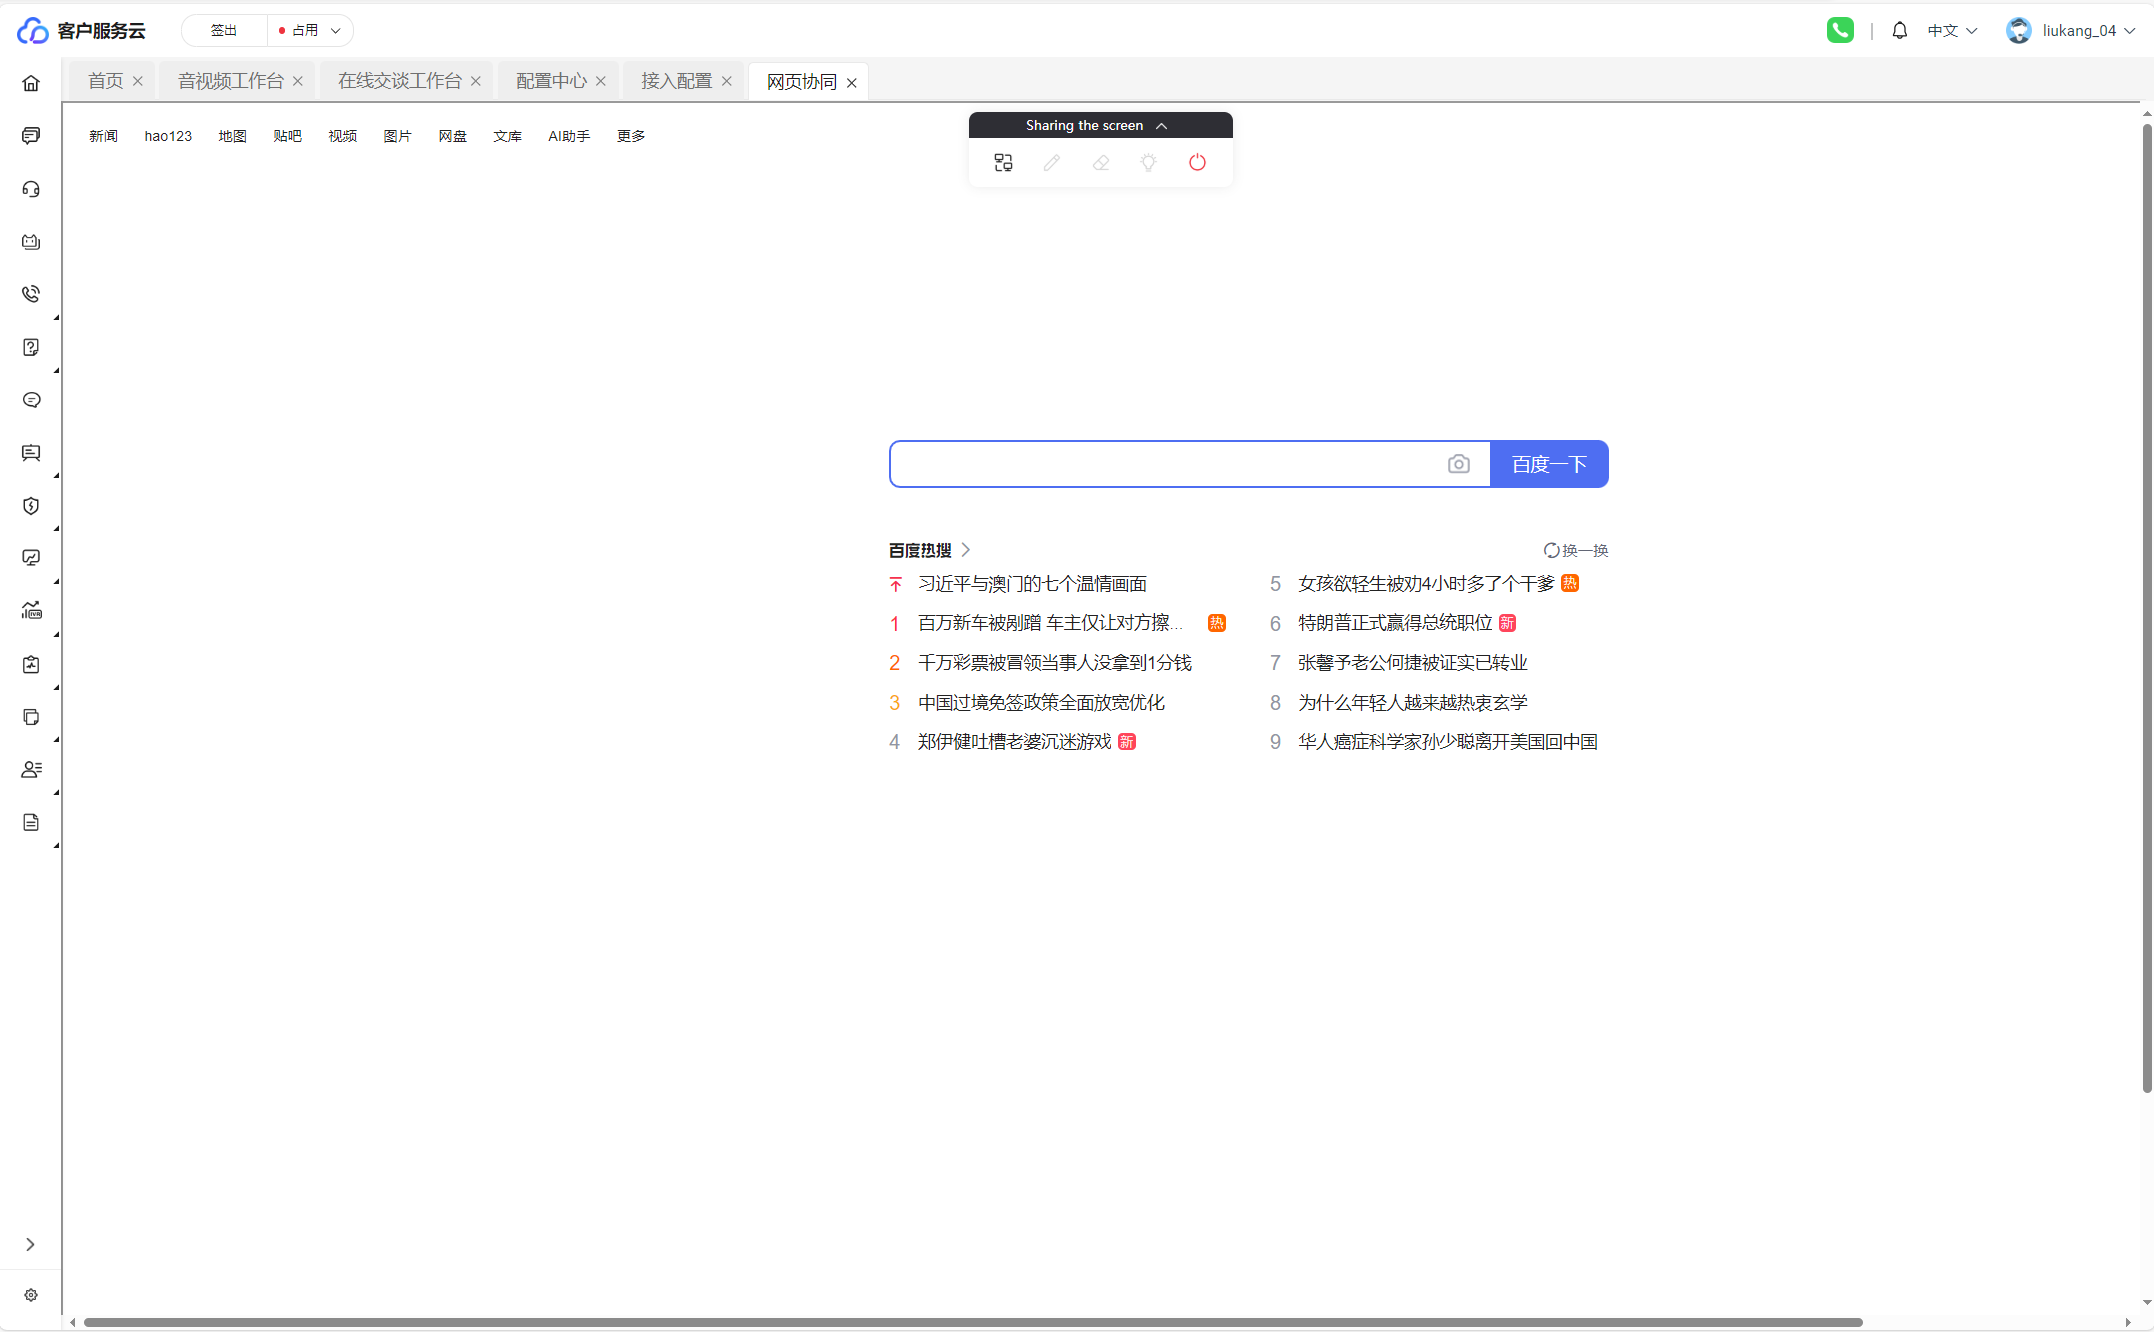Click the document sidebar icon at bottom
Screen dimensions: 2154x1332
(x=31, y=822)
